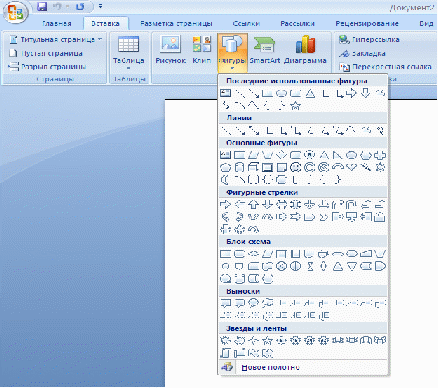Insert a Разрыв страницы

[47, 66]
